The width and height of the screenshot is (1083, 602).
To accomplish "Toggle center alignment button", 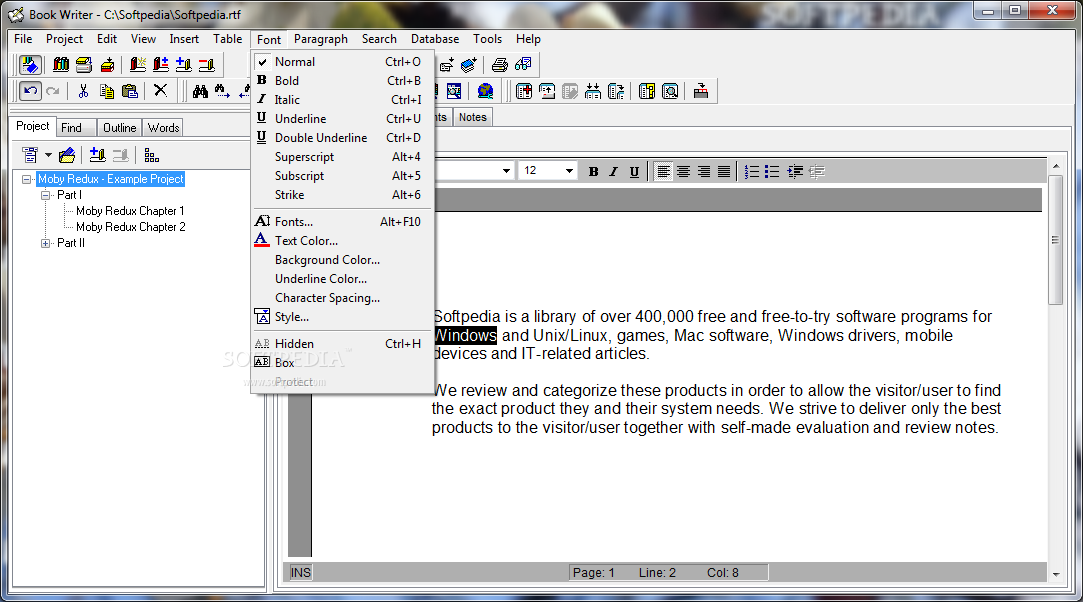I will (x=683, y=171).
